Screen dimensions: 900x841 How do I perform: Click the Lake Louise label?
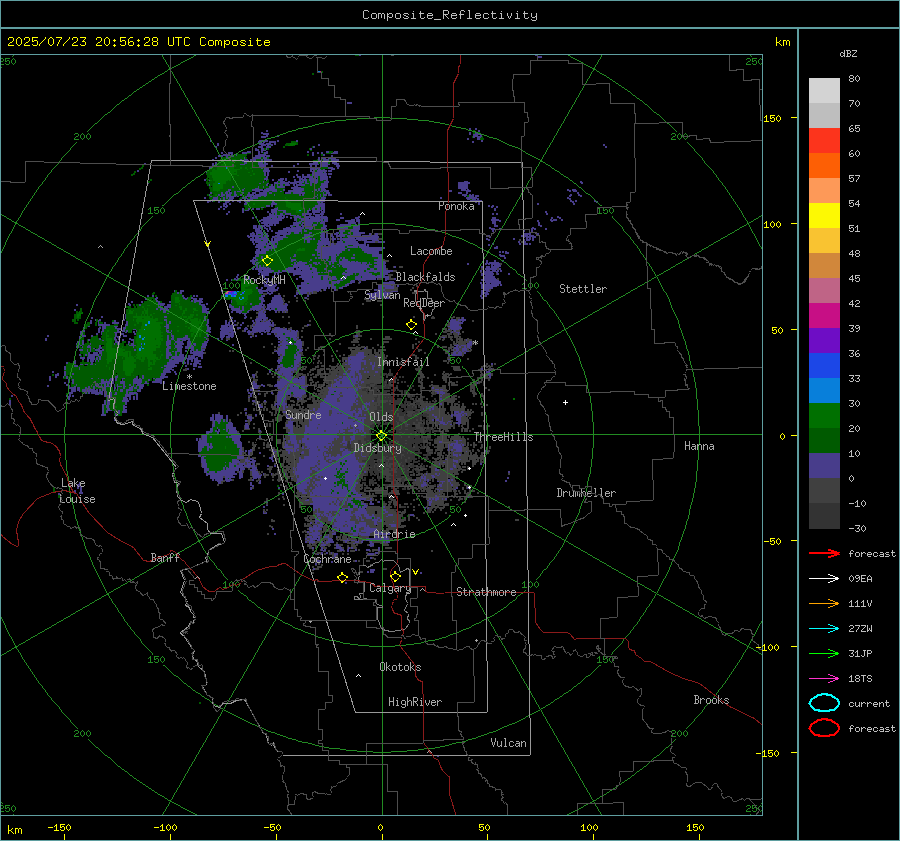pyautogui.click(x=77, y=491)
